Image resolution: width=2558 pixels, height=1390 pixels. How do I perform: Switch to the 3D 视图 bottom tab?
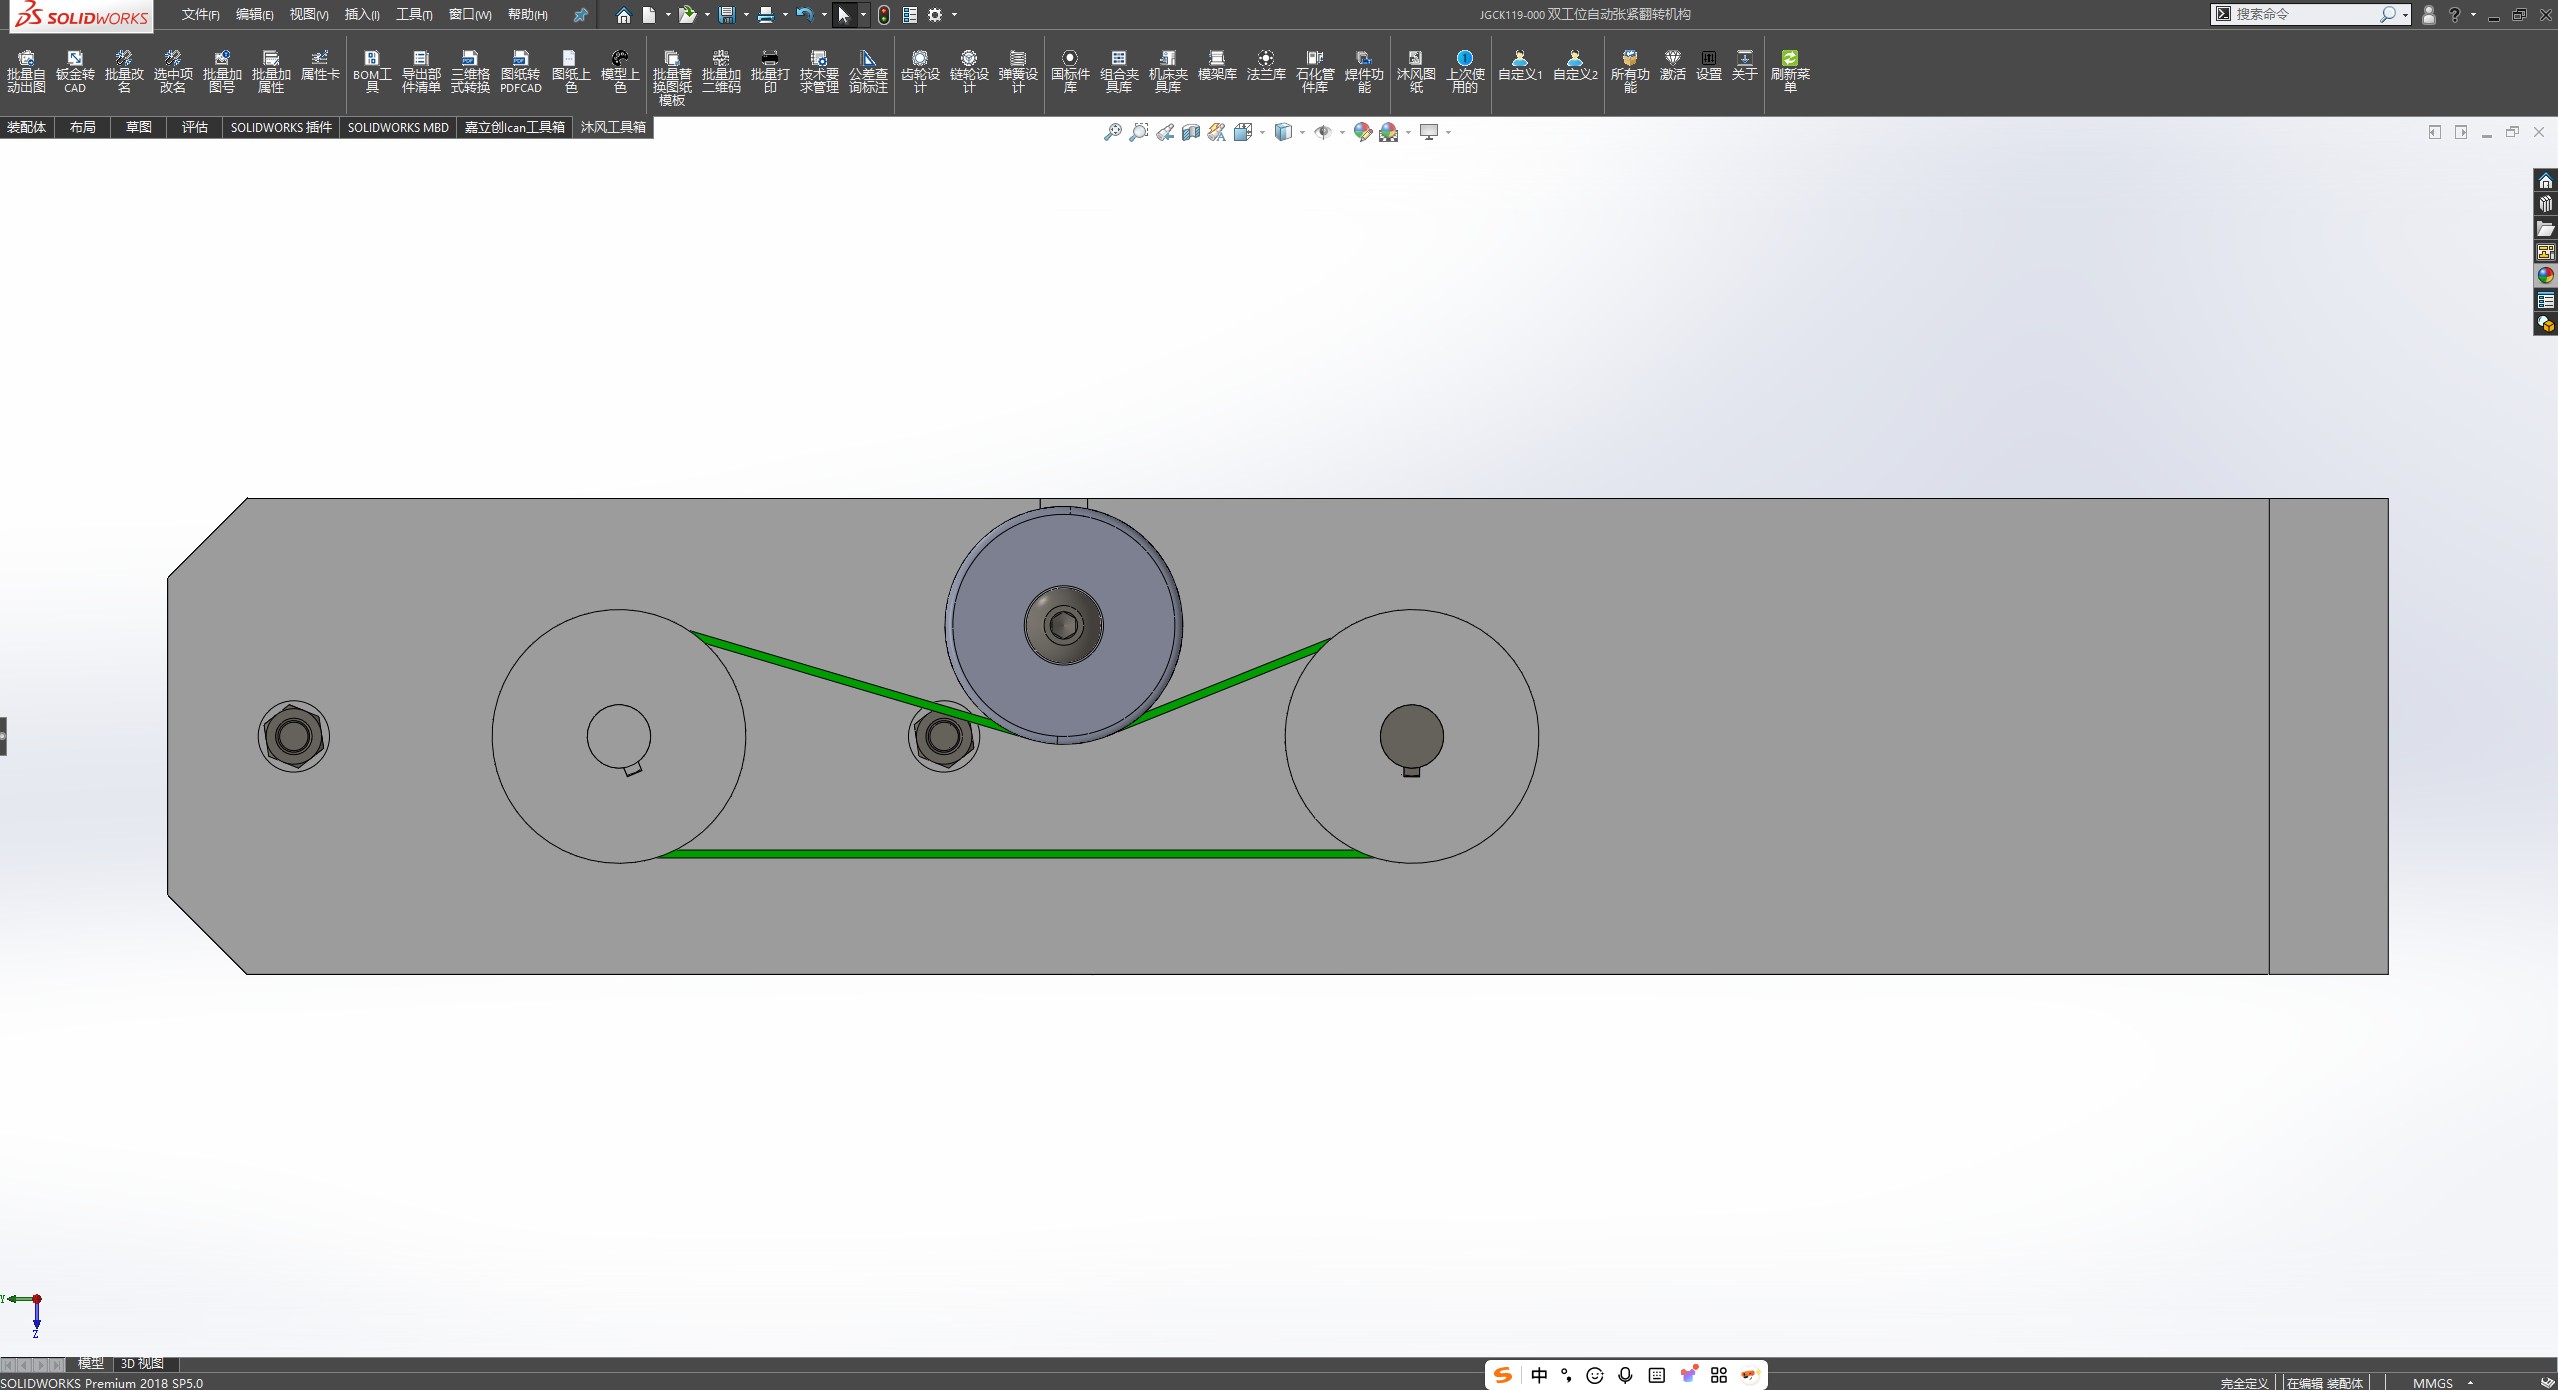(142, 1363)
